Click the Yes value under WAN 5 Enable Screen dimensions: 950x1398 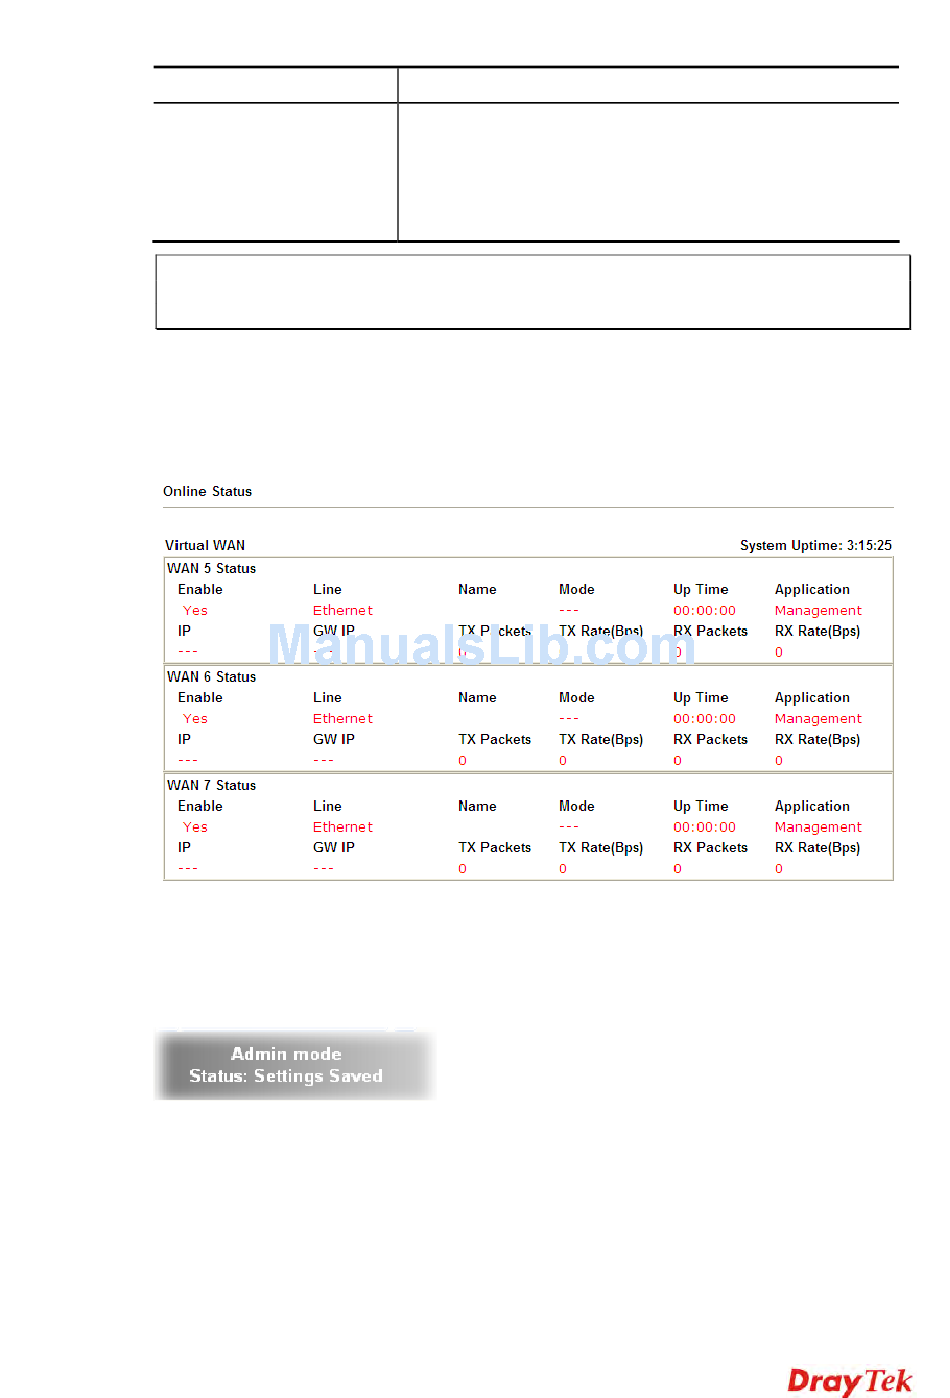tap(195, 610)
